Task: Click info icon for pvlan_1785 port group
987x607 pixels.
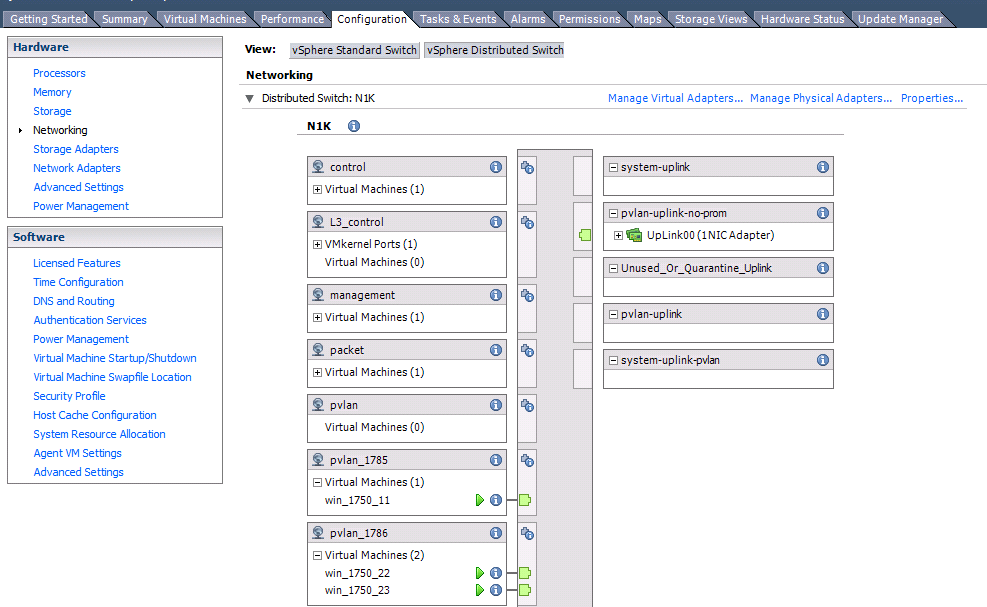Action: point(496,460)
